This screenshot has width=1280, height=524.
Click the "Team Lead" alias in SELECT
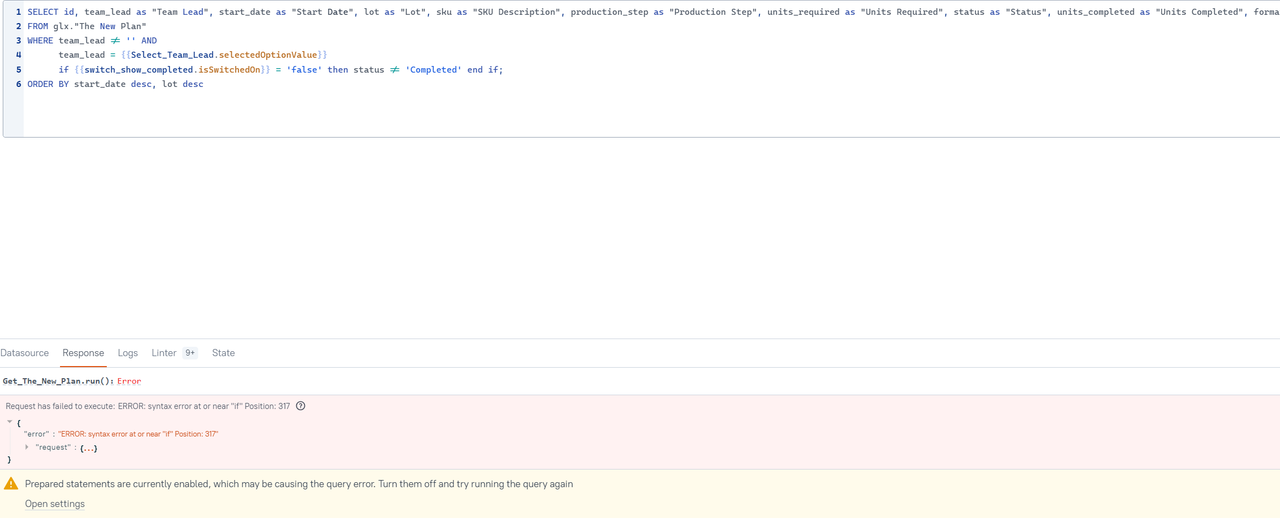tap(180, 12)
